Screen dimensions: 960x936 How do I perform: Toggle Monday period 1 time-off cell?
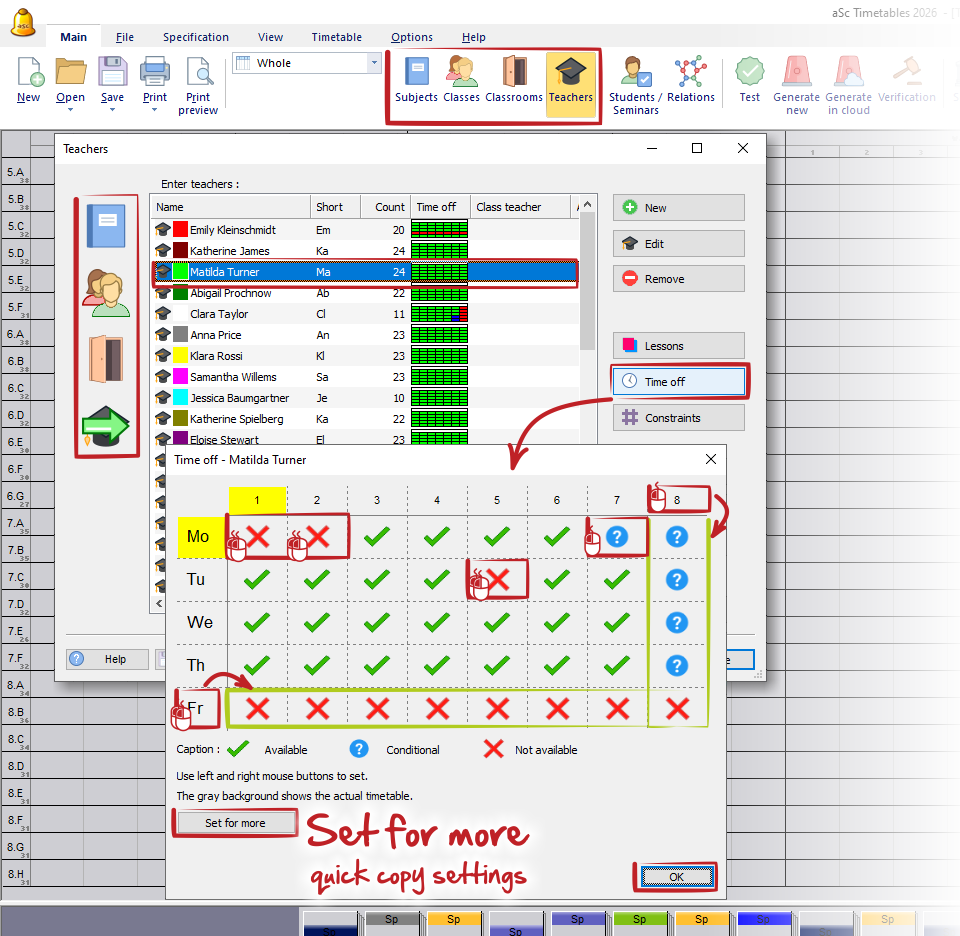pyautogui.click(x=258, y=537)
